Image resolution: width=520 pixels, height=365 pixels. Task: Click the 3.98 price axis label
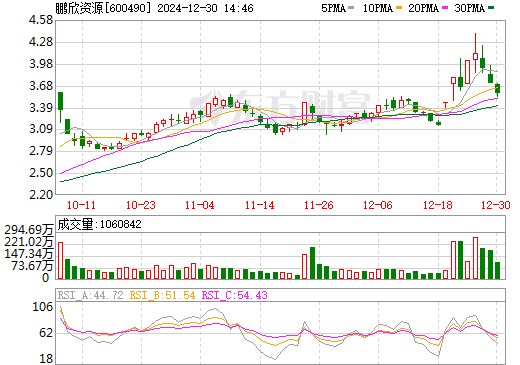41,64
